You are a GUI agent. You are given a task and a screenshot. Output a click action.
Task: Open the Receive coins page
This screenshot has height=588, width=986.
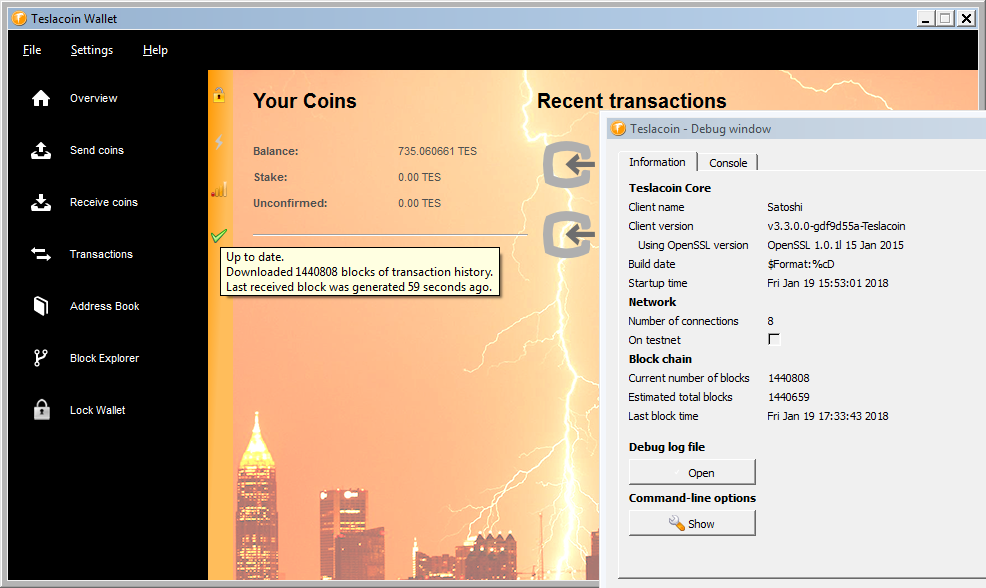tap(104, 202)
